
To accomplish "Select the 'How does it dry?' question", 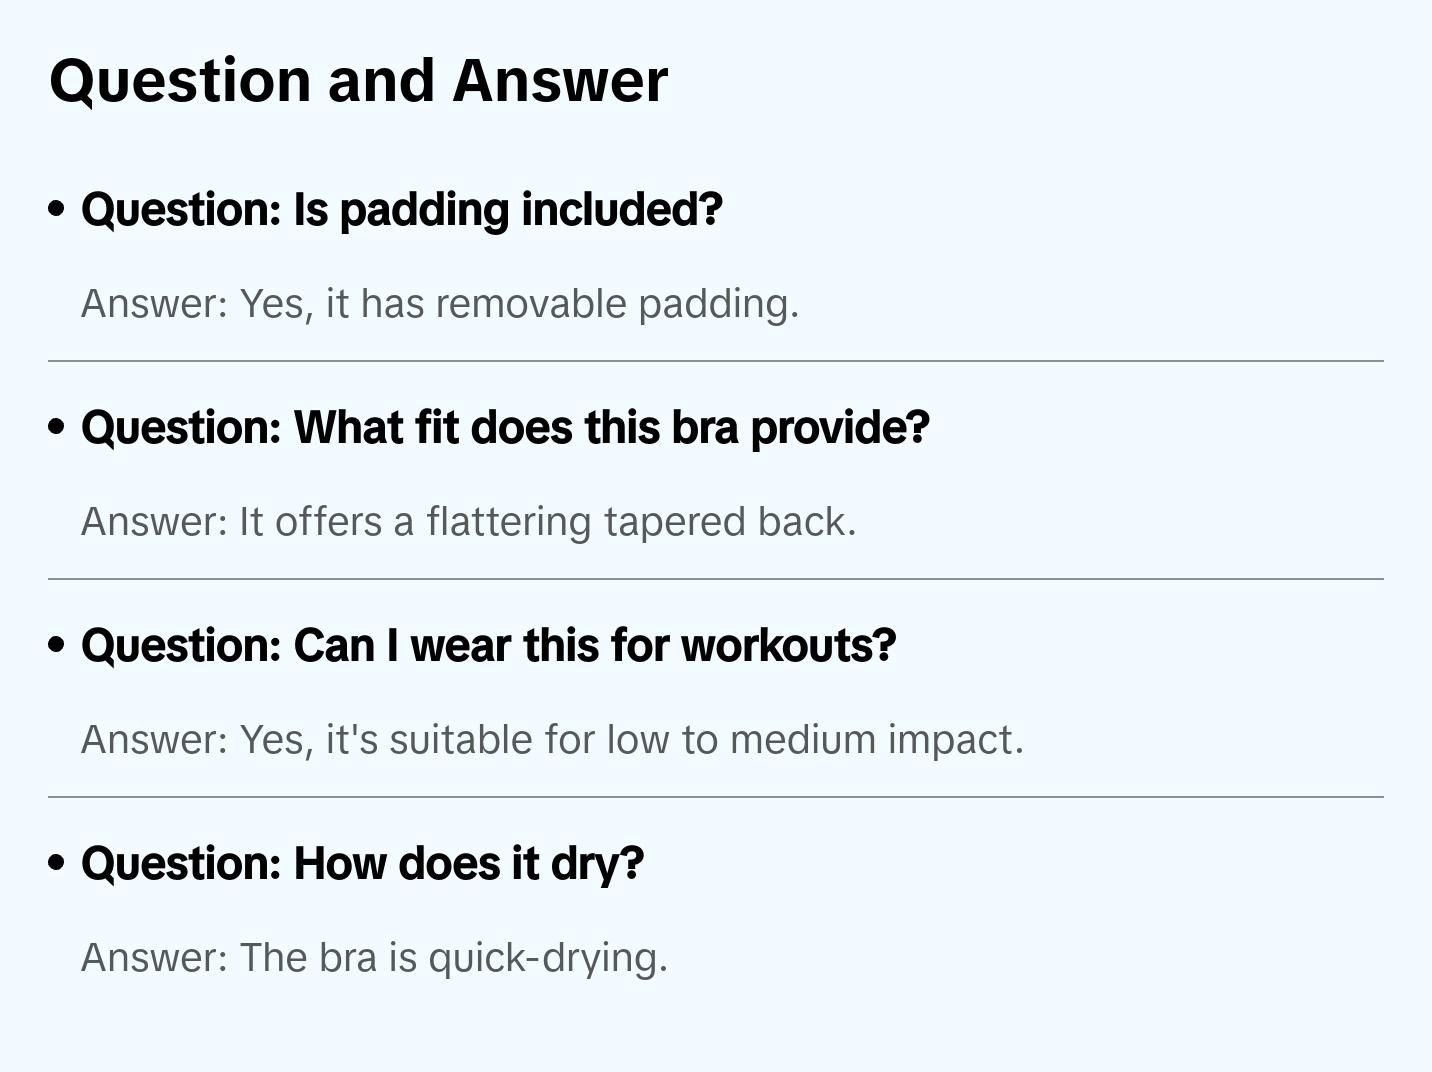I will pyautogui.click(x=362, y=864).
